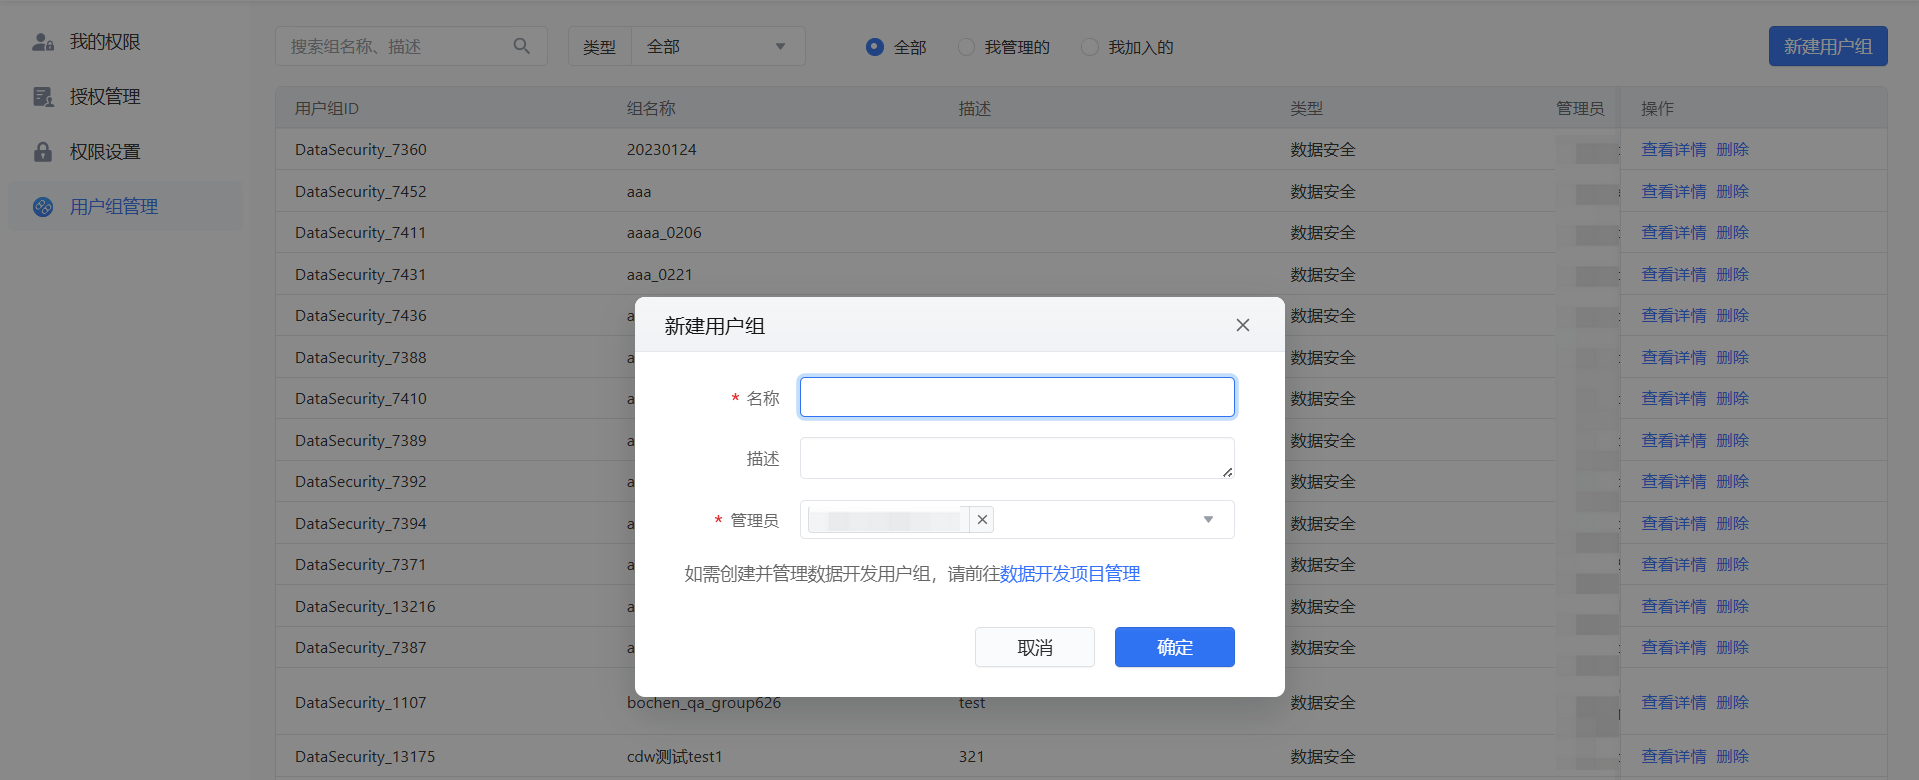This screenshot has width=1919, height=780.
Task: Select the 全部 radio button
Action: pyautogui.click(x=875, y=47)
